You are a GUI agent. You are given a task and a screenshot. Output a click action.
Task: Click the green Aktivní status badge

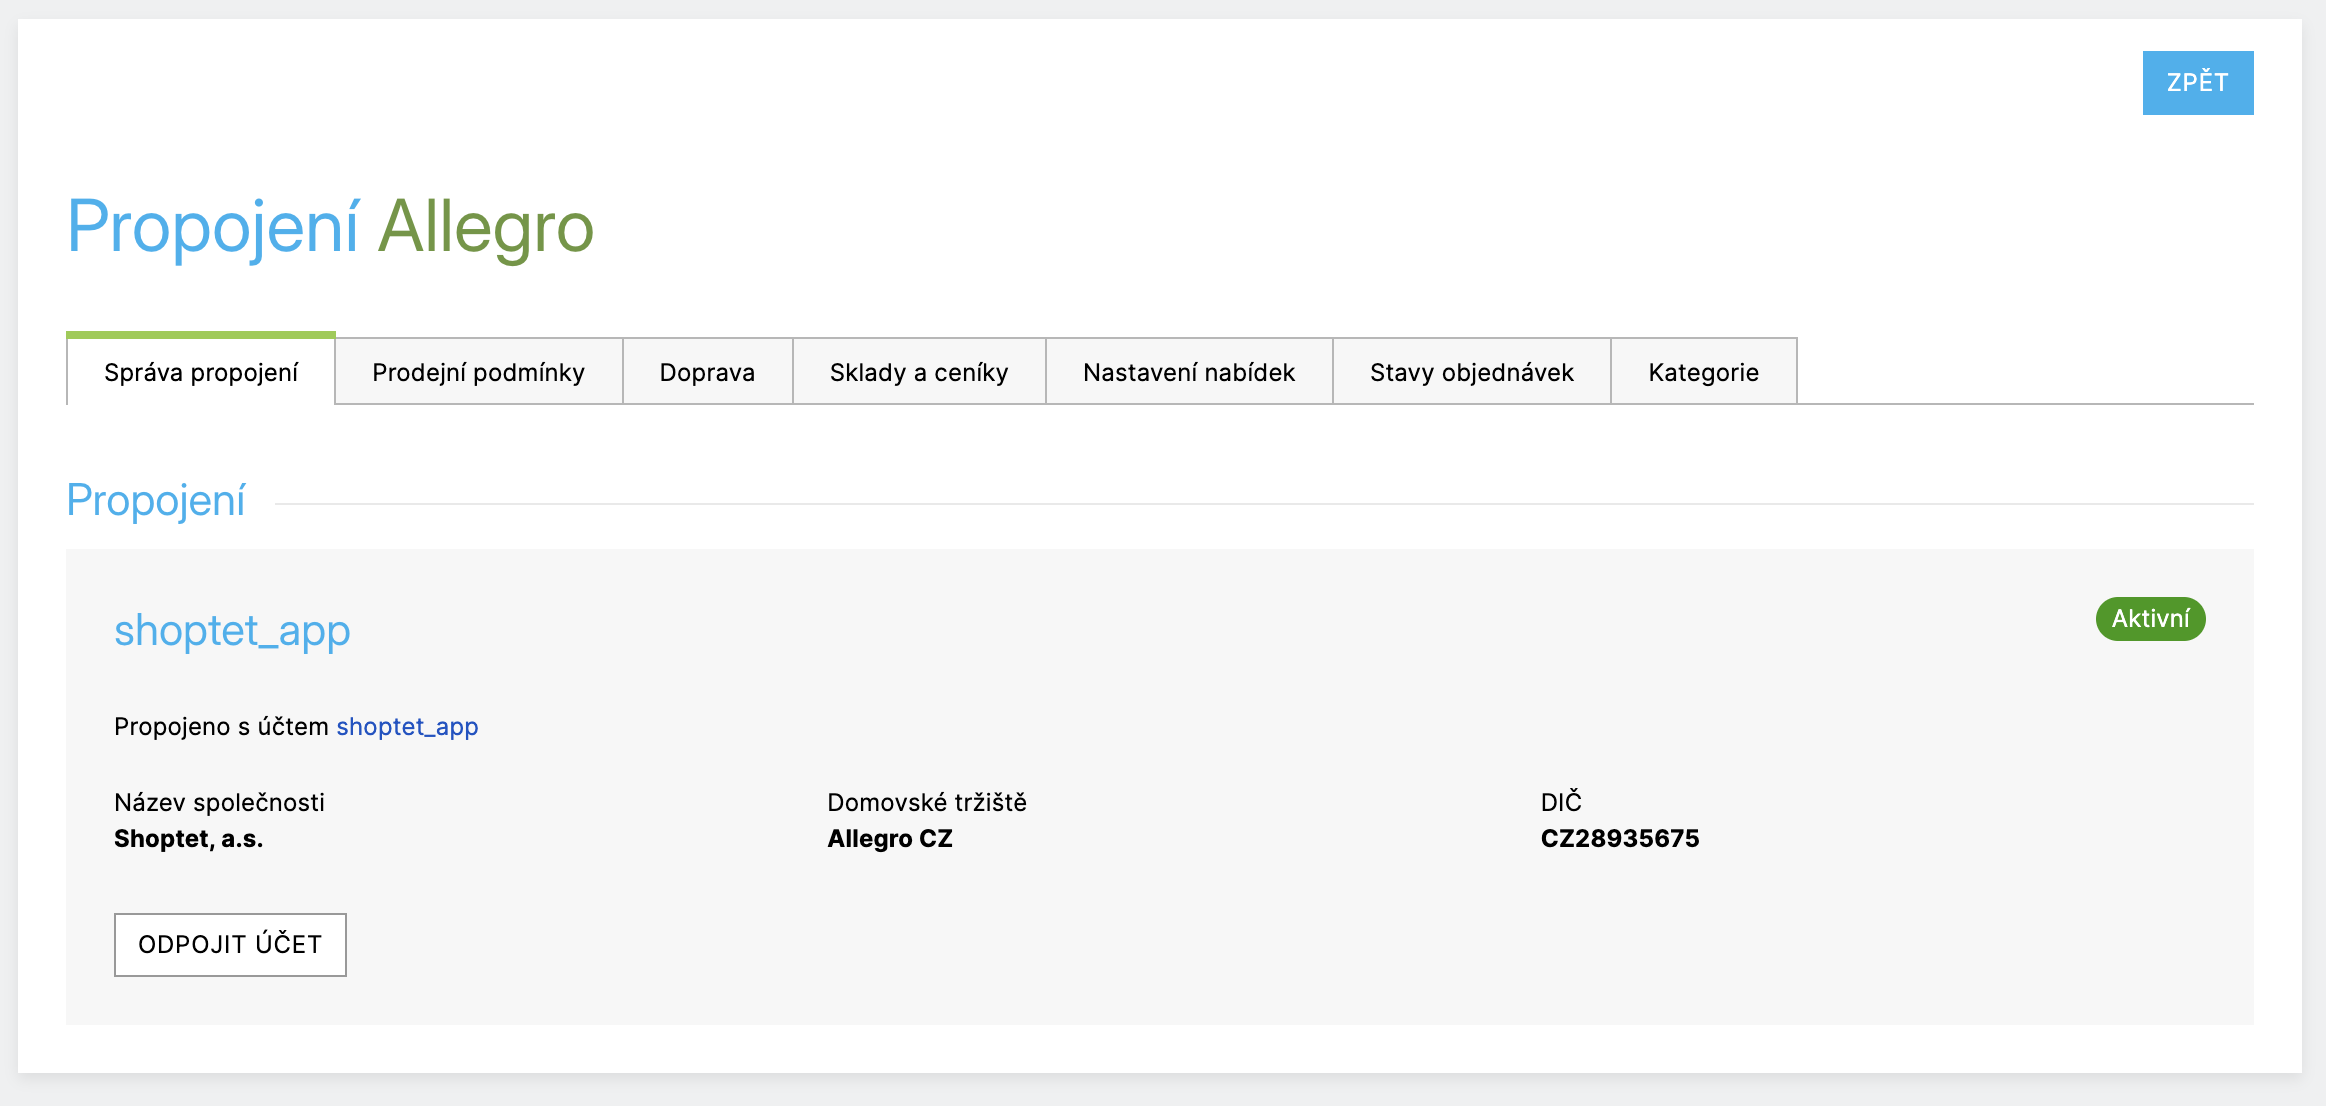(x=2150, y=619)
